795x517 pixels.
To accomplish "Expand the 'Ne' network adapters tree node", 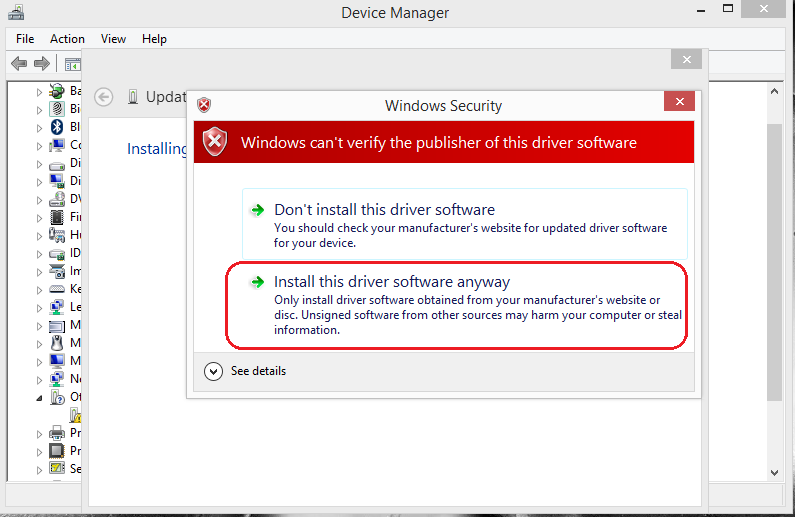I will click(39, 380).
